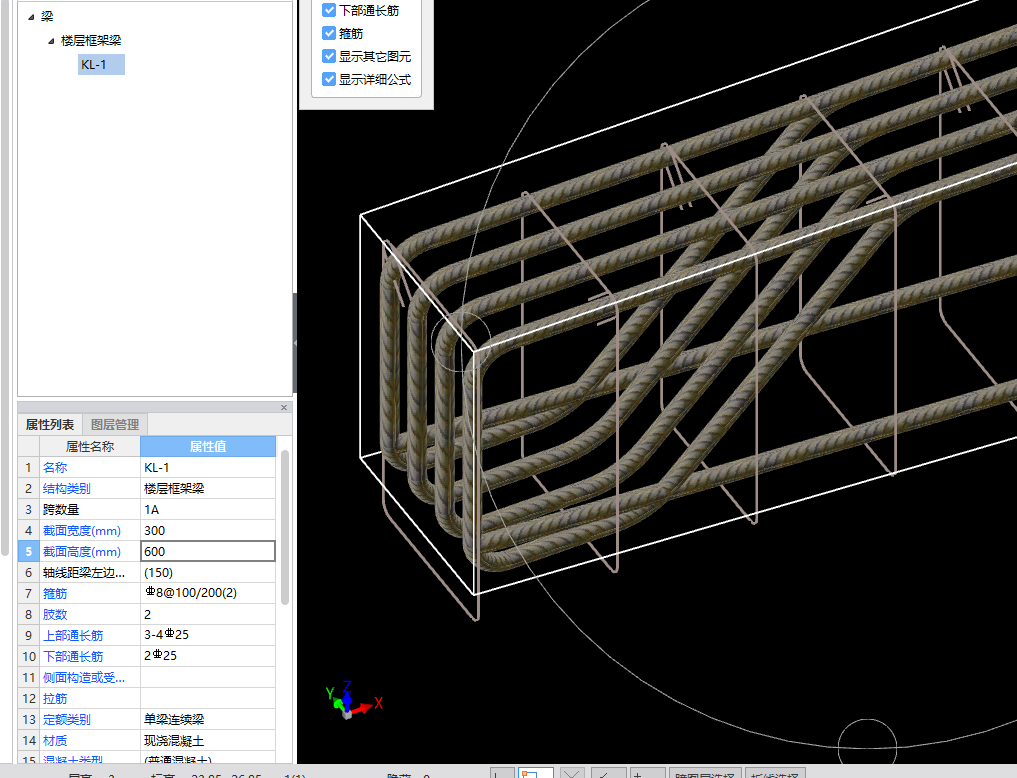Viewport: 1017px width, 778px height.
Task: Click the 现浇混凝土 material value
Action: (208, 740)
